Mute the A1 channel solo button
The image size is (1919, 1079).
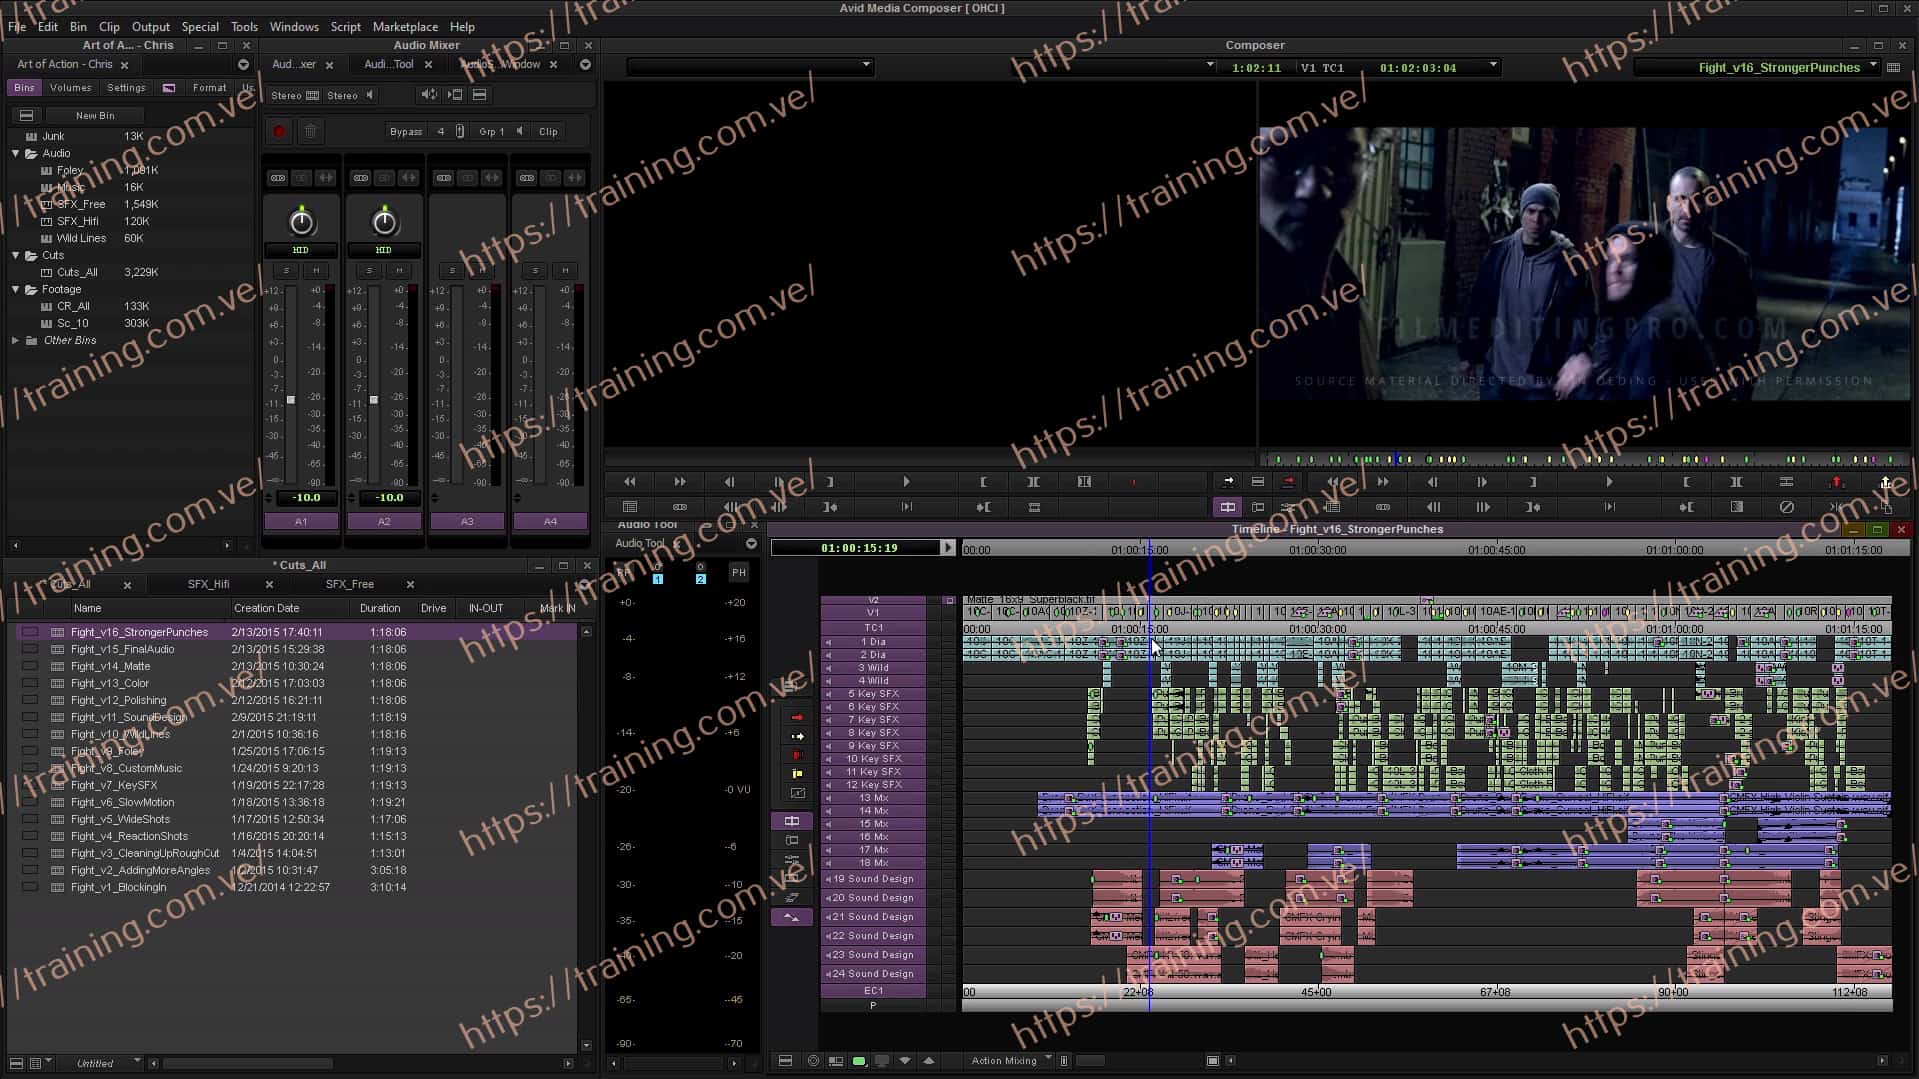(285, 271)
